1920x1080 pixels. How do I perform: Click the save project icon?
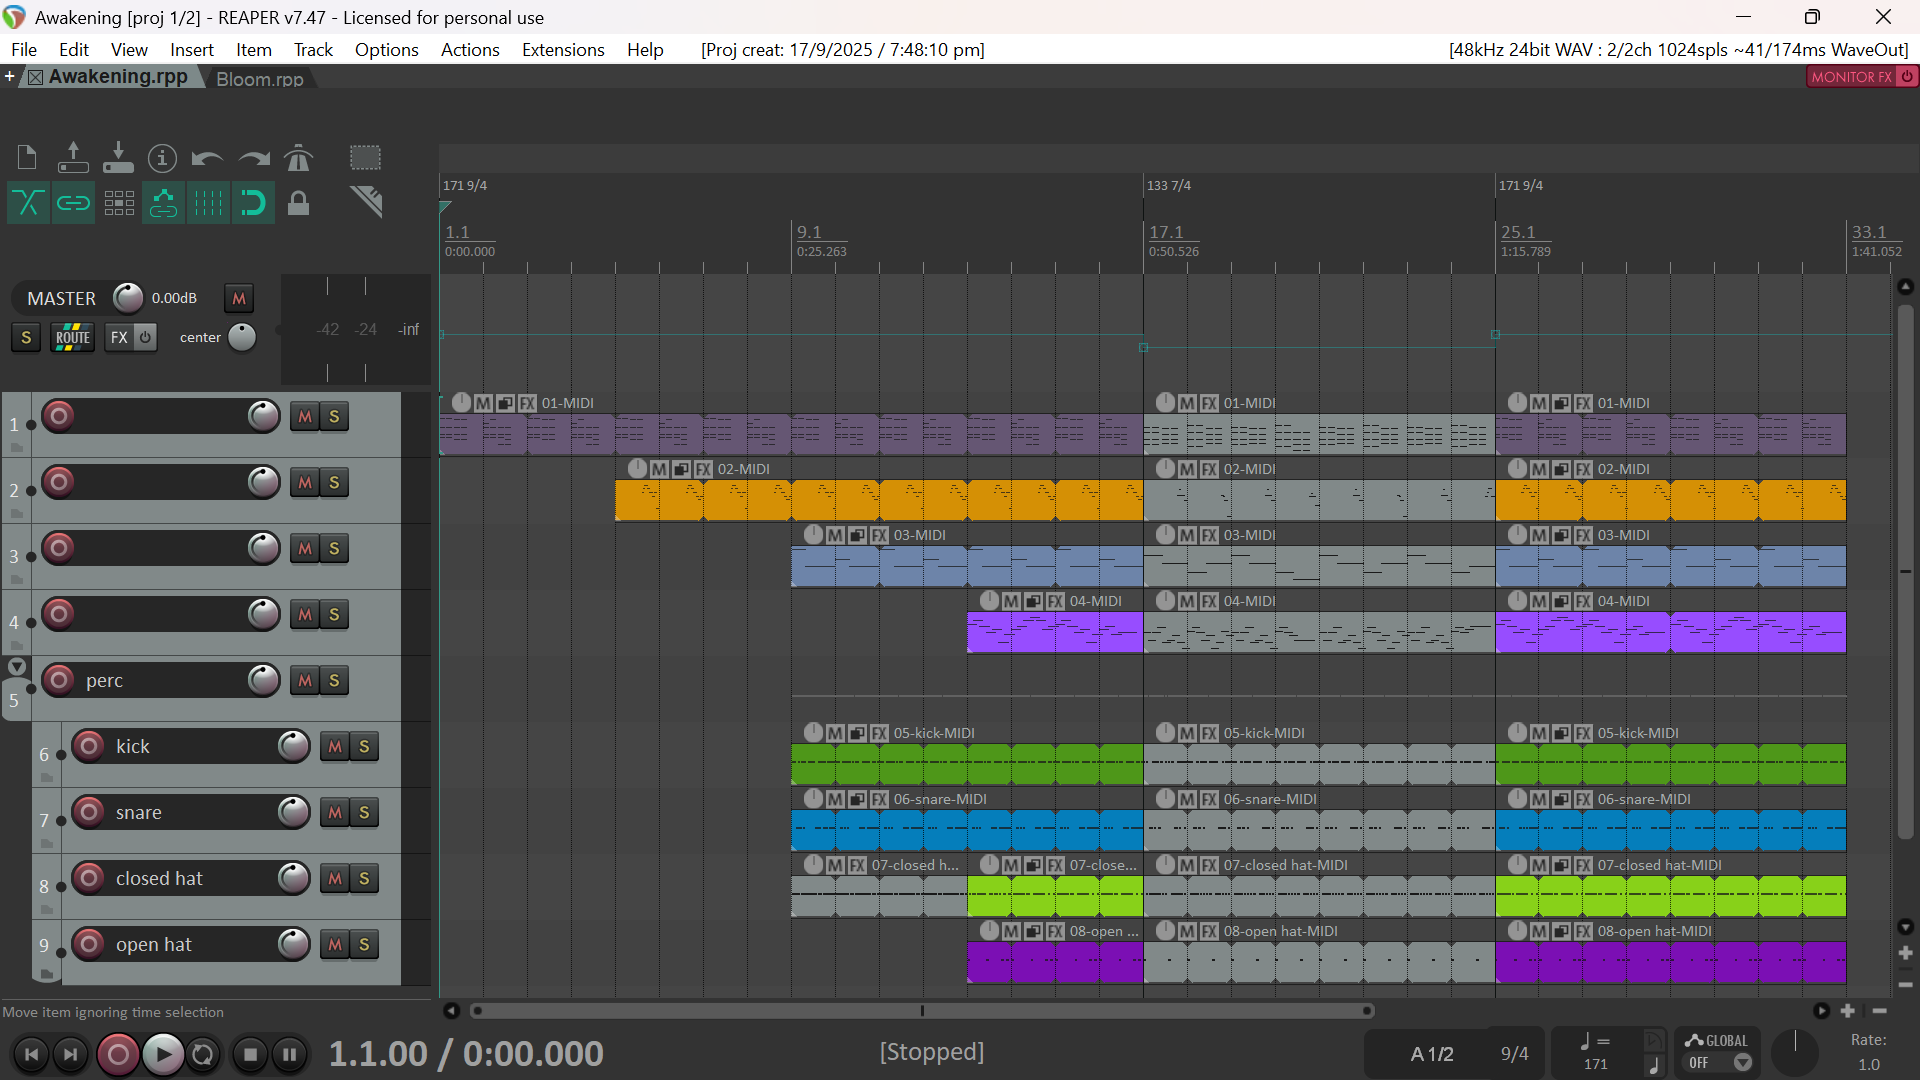(x=118, y=158)
